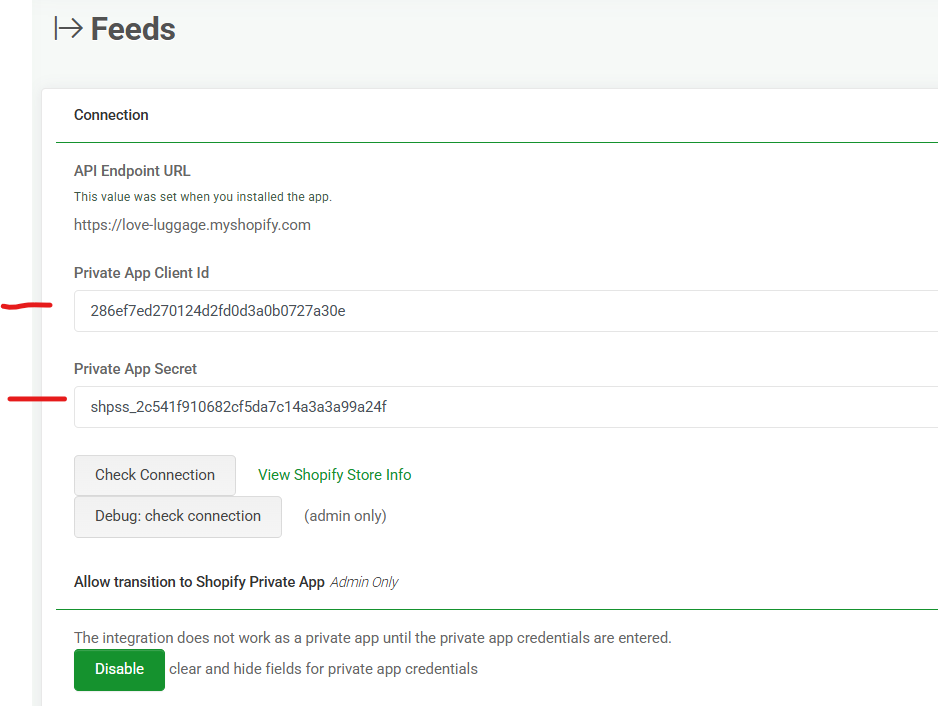This screenshot has height=706, width=938.
Task: Click the Feeds page heading
Action: pyautogui.click(x=133, y=29)
